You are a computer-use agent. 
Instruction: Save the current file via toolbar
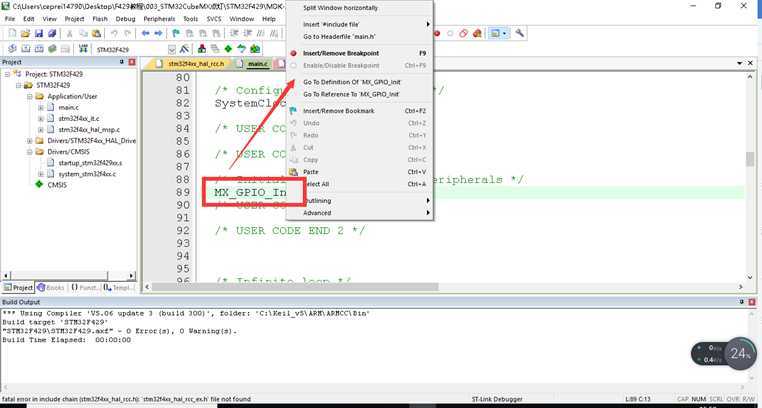pos(38,34)
